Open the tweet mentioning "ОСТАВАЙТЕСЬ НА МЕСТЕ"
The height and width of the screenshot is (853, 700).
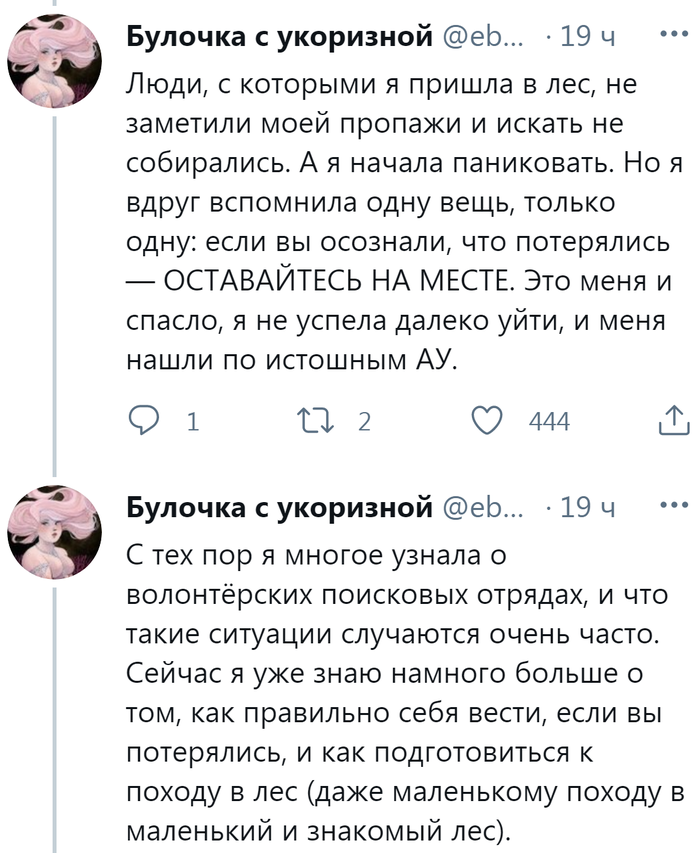point(400,220)
